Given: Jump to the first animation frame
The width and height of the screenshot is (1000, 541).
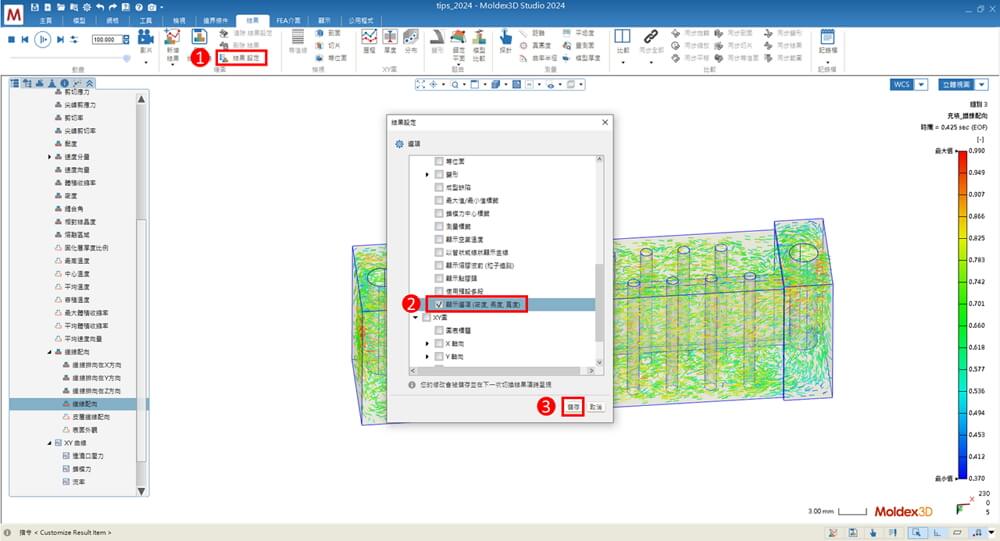Looking at the screenshot, I should pos(25,40).
